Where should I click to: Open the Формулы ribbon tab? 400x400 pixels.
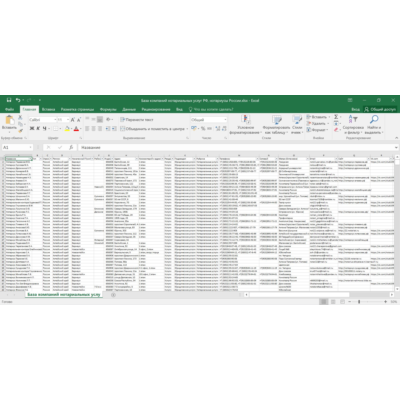click(x=108, y=109)
